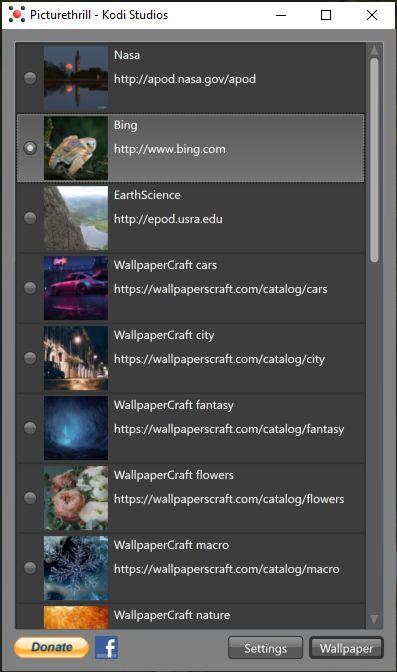This screenshot has width=397, height=672.
Task: Click the wallpaperscraft.com/catalog/macro URL text
Action: (226, 569)
